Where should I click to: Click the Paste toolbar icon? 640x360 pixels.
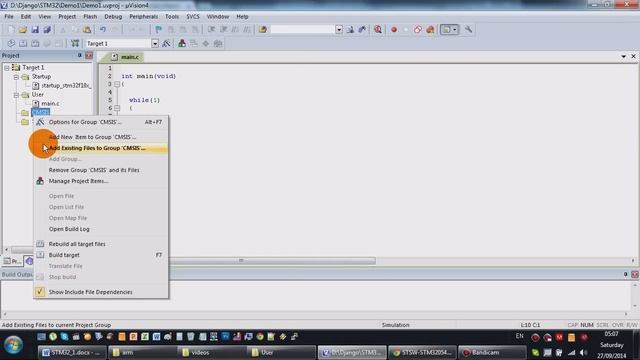(87, 29)
